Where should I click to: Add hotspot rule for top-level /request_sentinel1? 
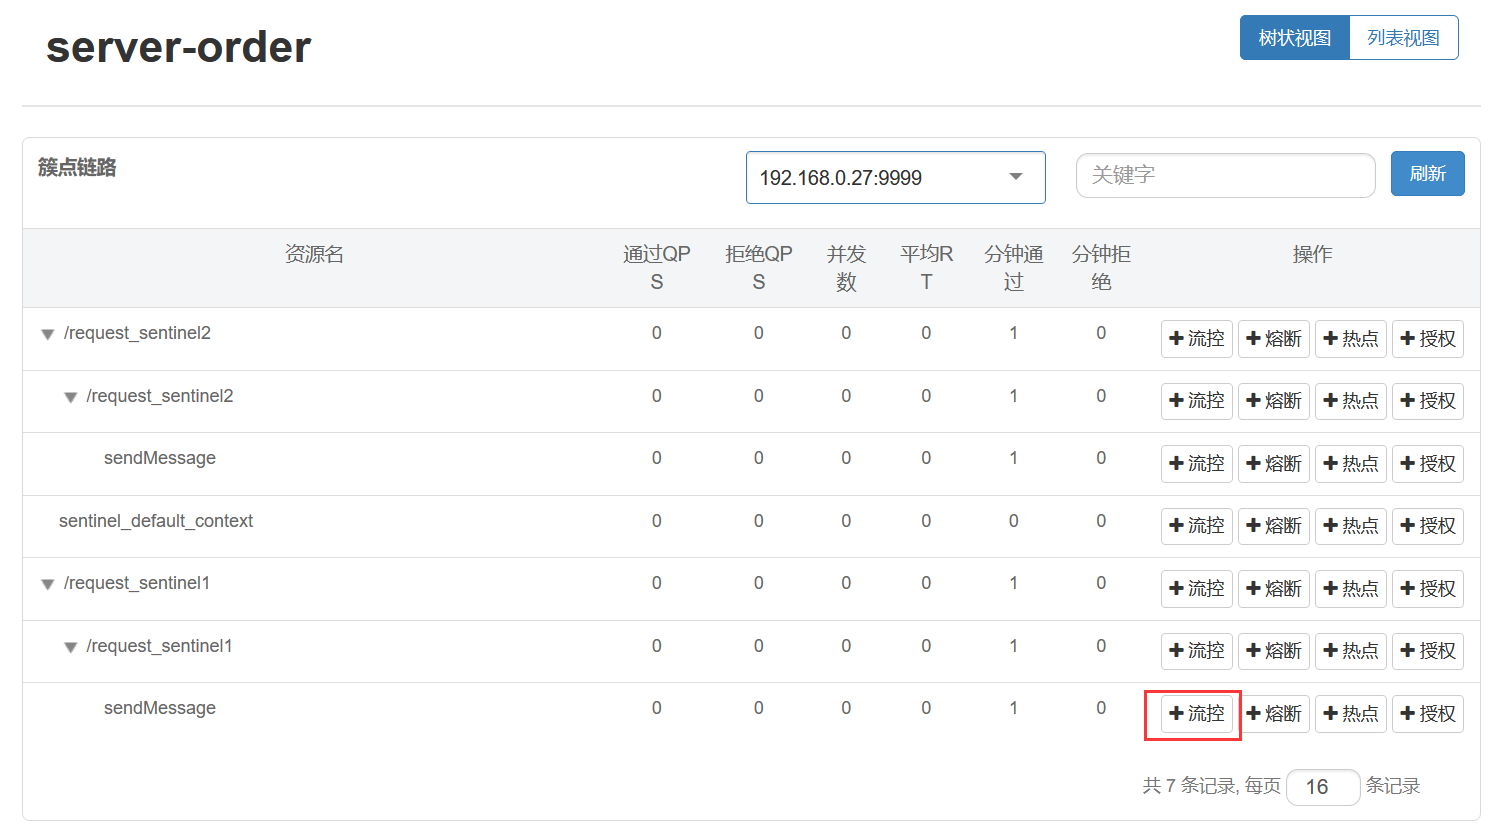(1350, 589)
